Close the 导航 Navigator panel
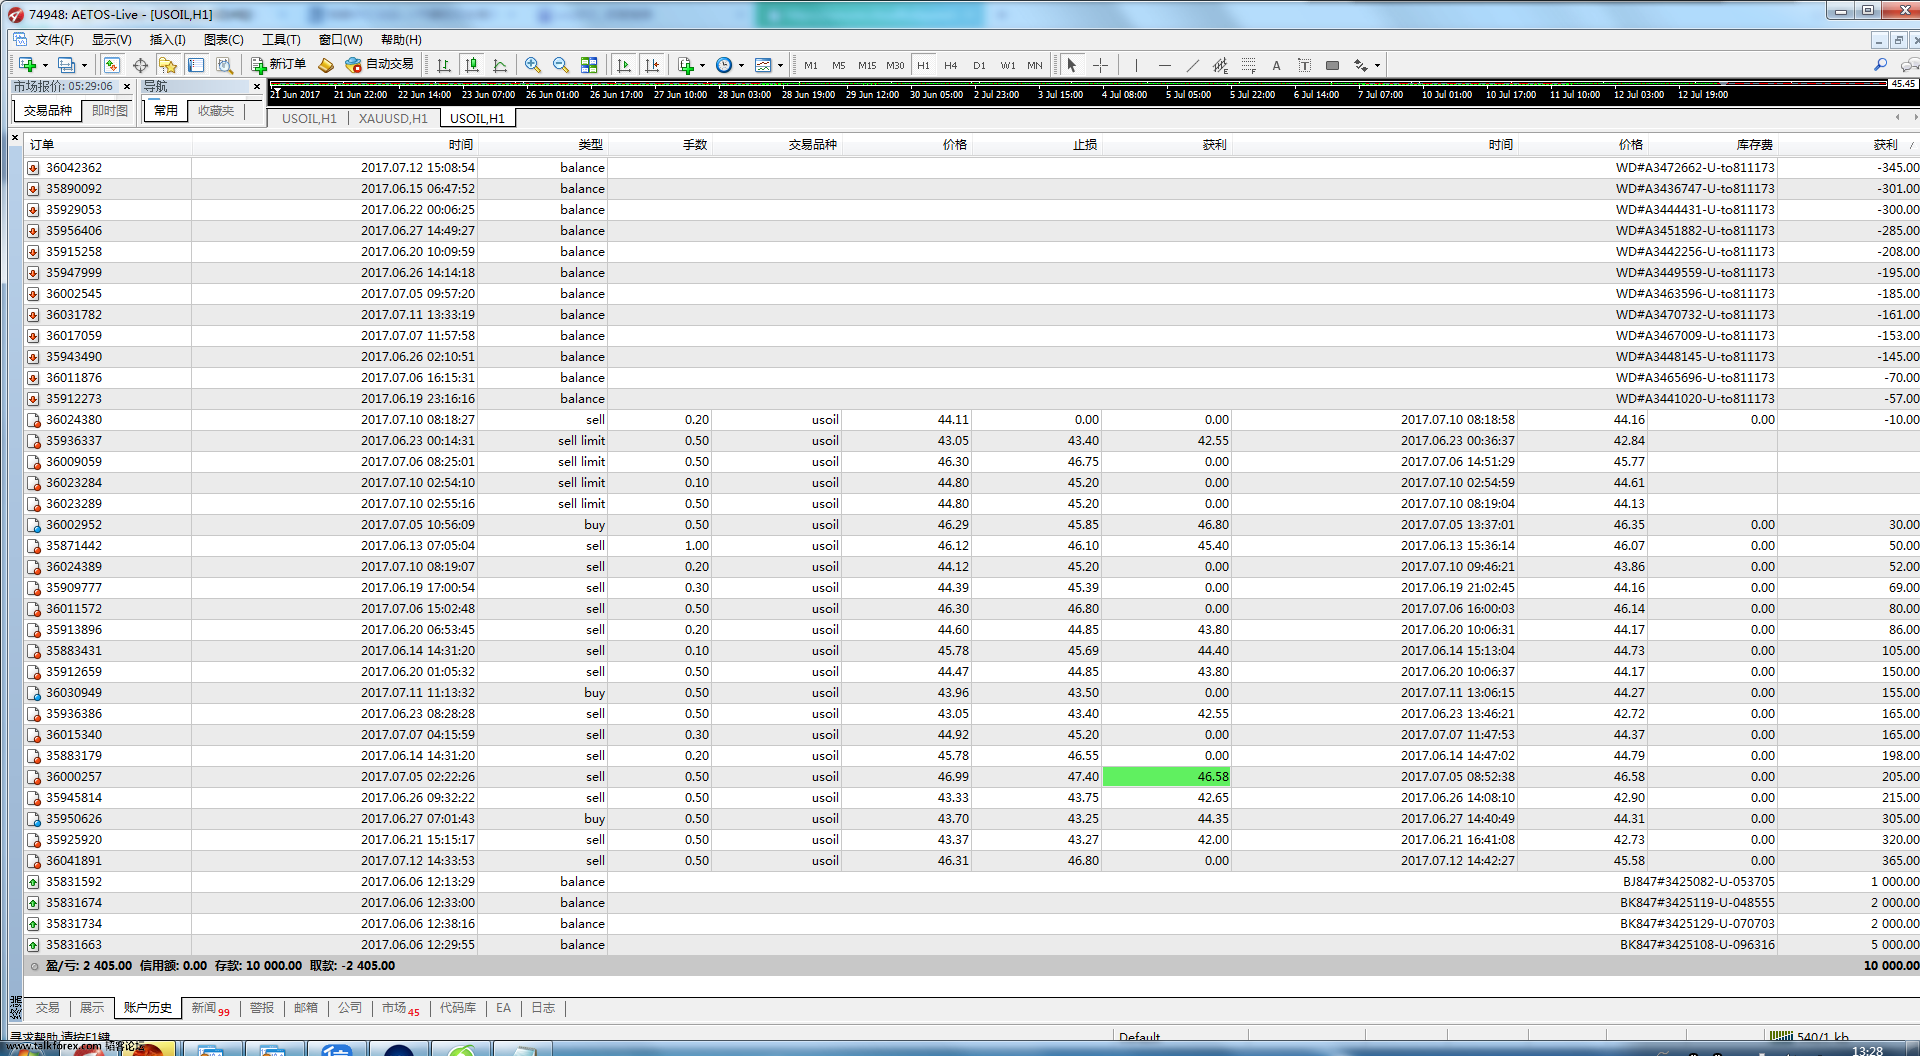Screen dimensions: 1920x1056 click(x=257, y=87)
